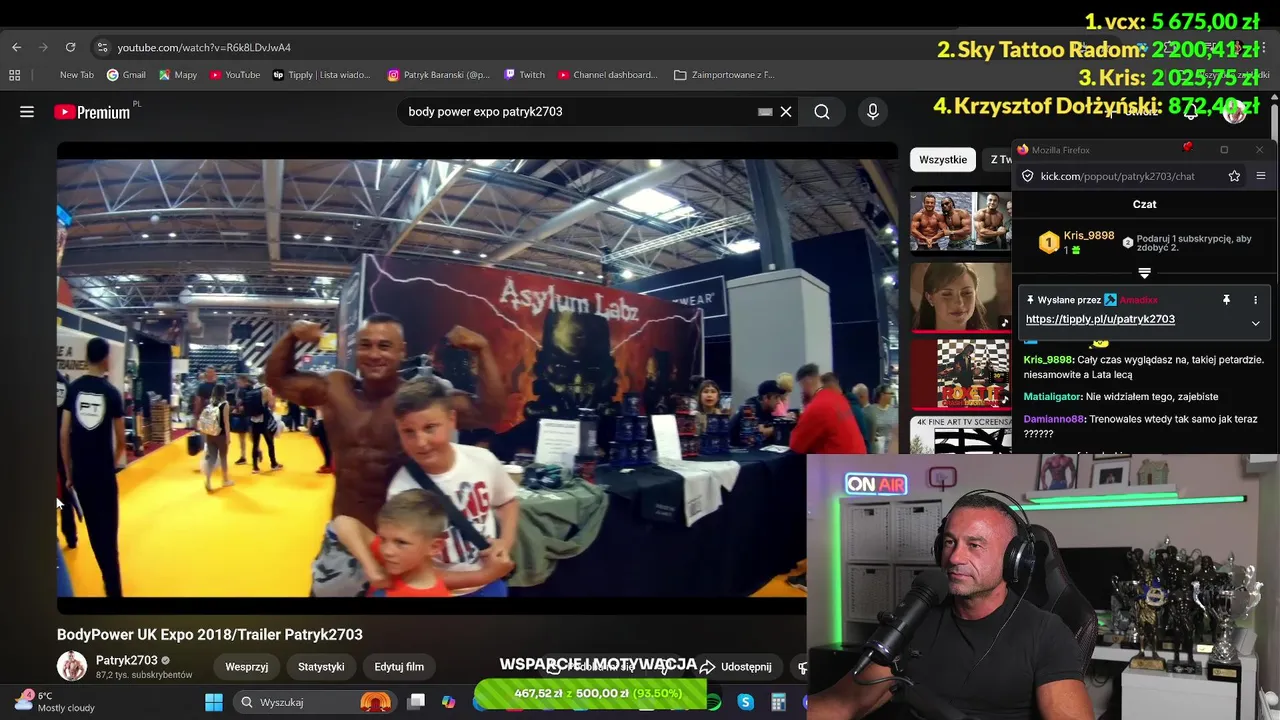Open pinned message more options menu
Screen dimensions: 1280x720
point(1255,300)
